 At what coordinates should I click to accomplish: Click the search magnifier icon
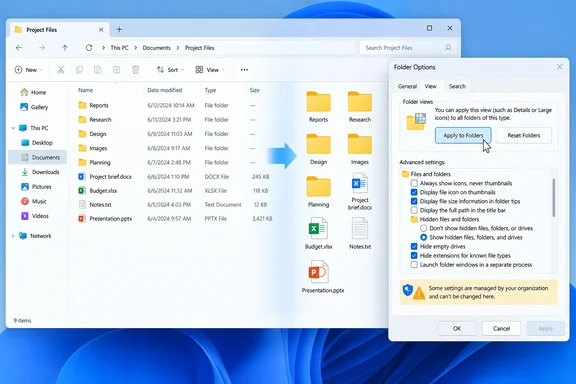tap(448, 48)
